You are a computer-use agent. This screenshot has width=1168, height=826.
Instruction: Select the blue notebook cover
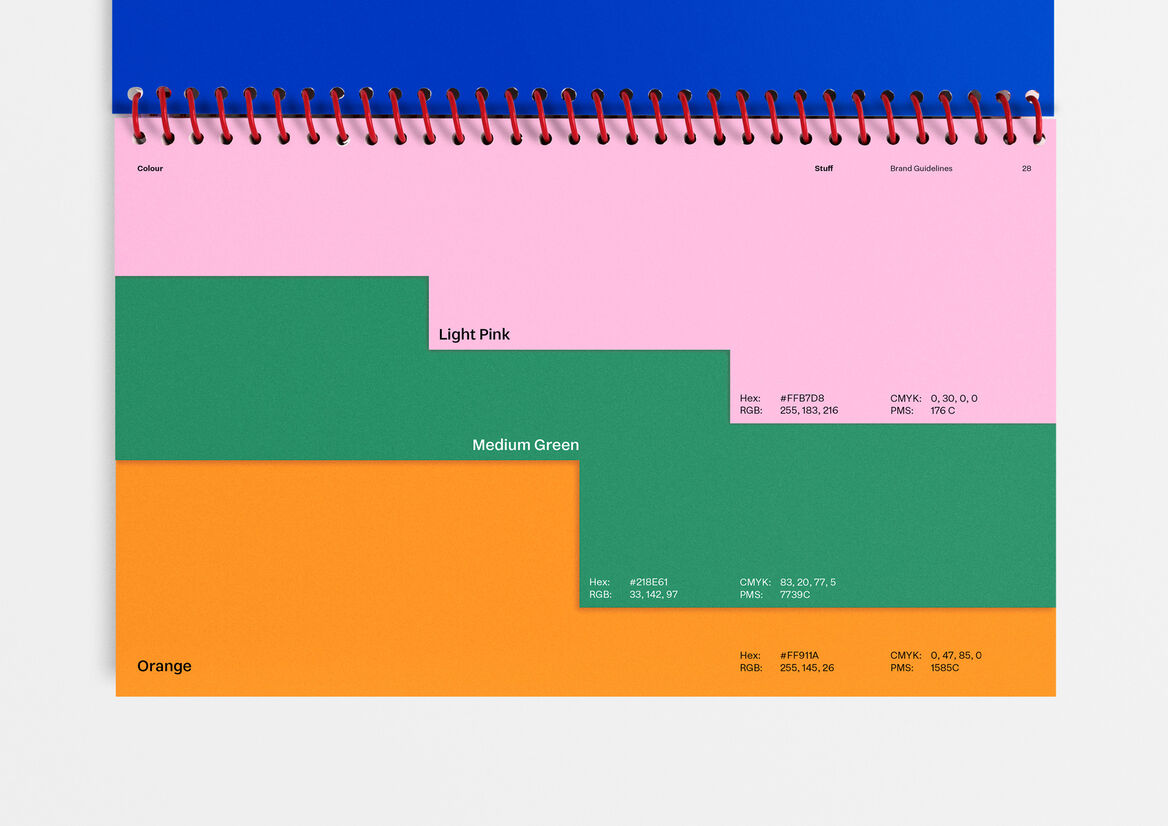580,45
